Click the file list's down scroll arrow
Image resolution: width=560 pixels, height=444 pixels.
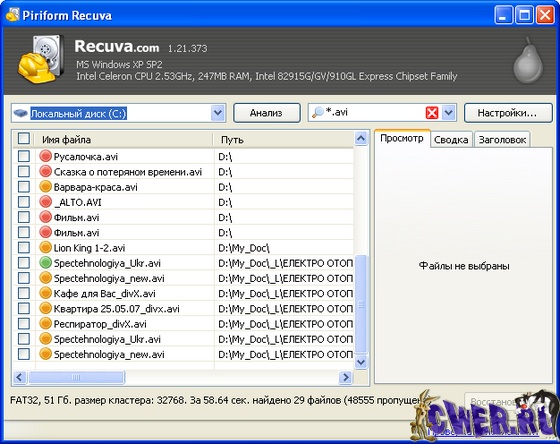coord(361,362)
